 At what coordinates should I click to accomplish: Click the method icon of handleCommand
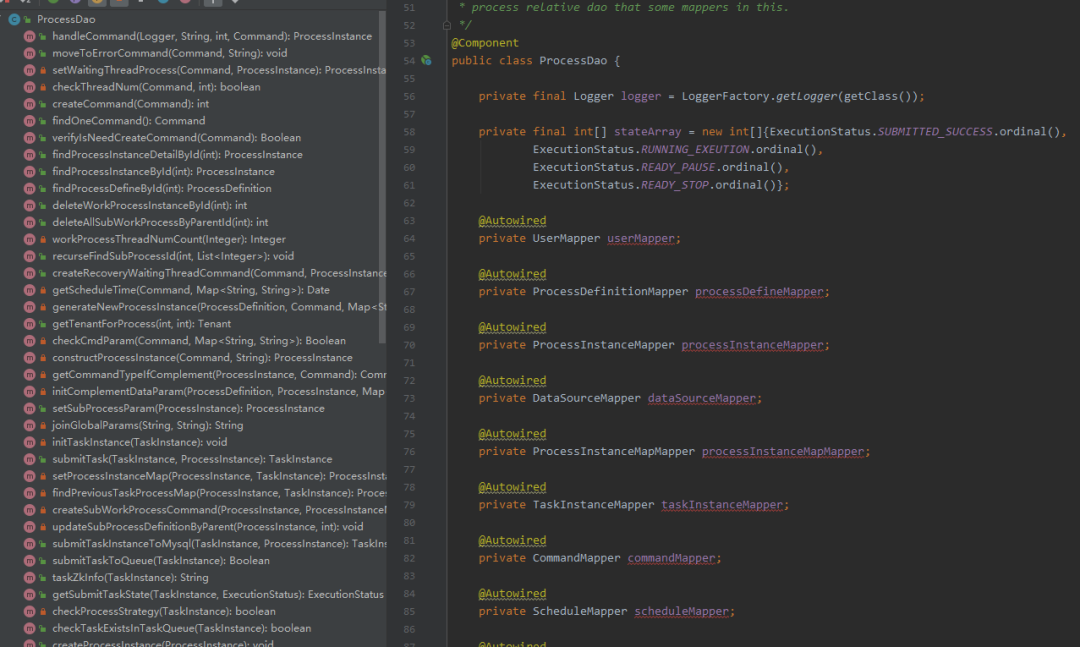[30, 36]
